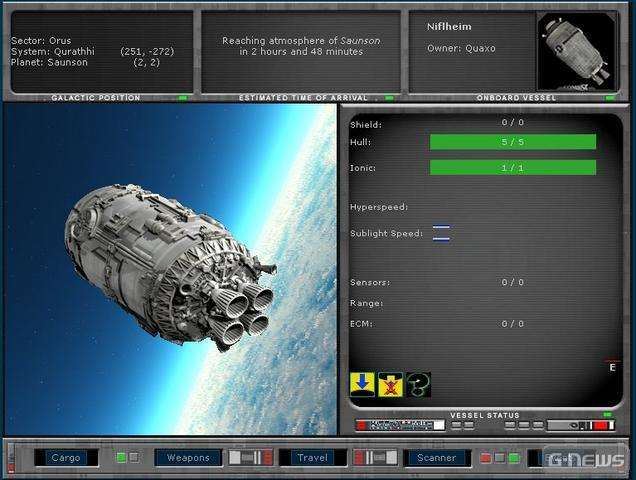Click the gray middle light right of Scanner
Image resolution: width=636 pixels, height=480 pixels.
pyautogui.click(x=500, y=458)
